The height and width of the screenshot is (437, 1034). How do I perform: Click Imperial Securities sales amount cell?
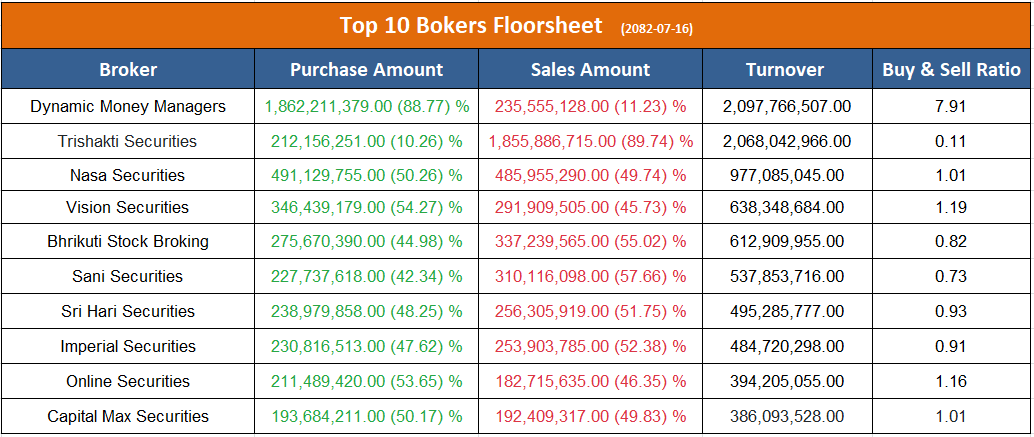[x=590, y=346]
